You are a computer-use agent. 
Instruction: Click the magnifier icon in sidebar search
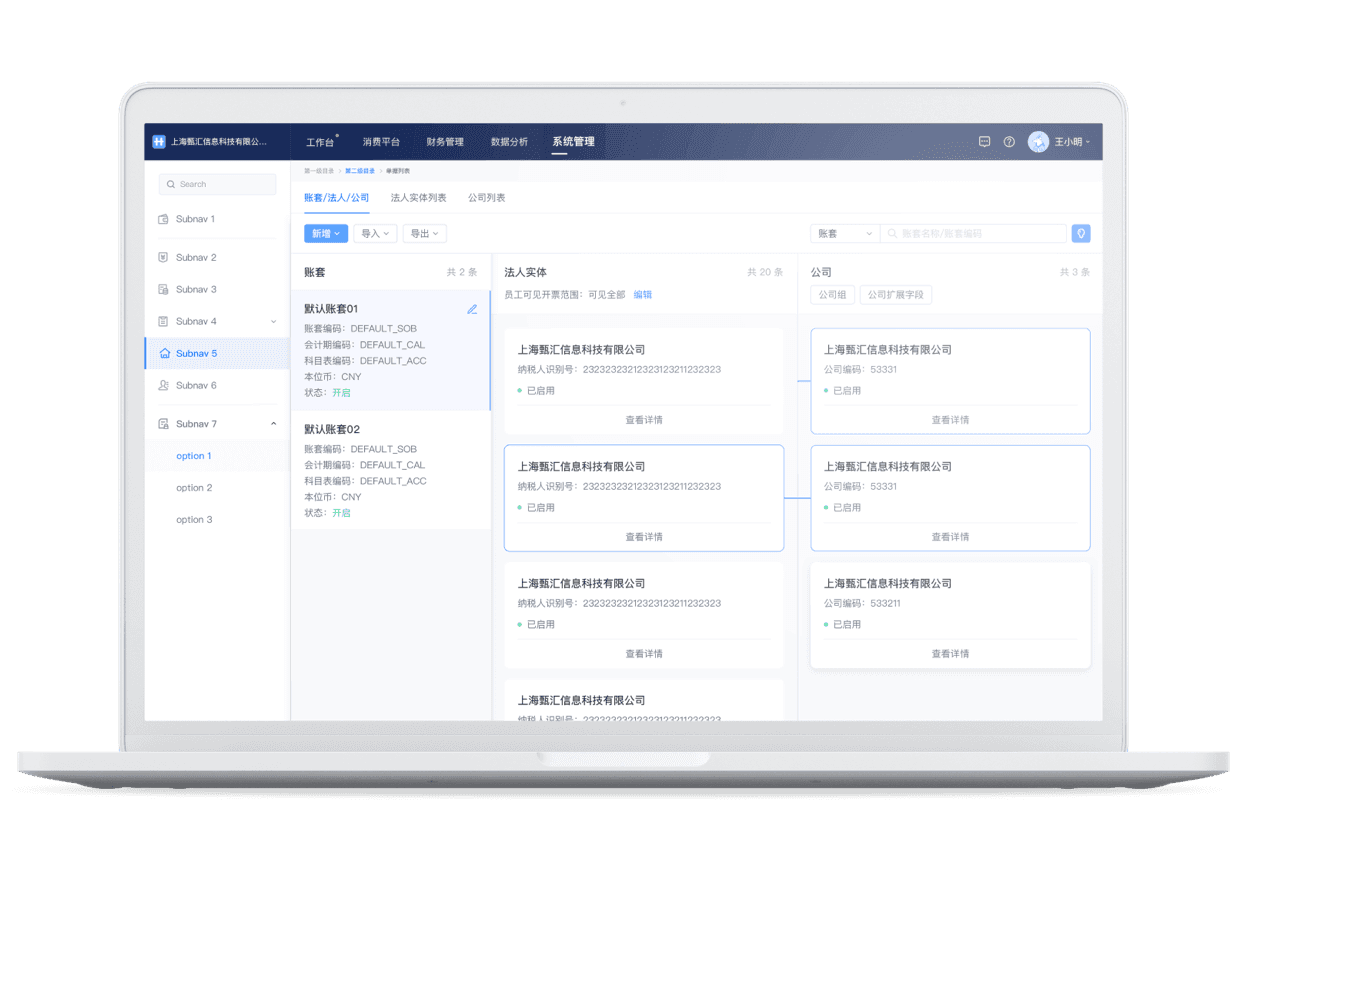171,184
